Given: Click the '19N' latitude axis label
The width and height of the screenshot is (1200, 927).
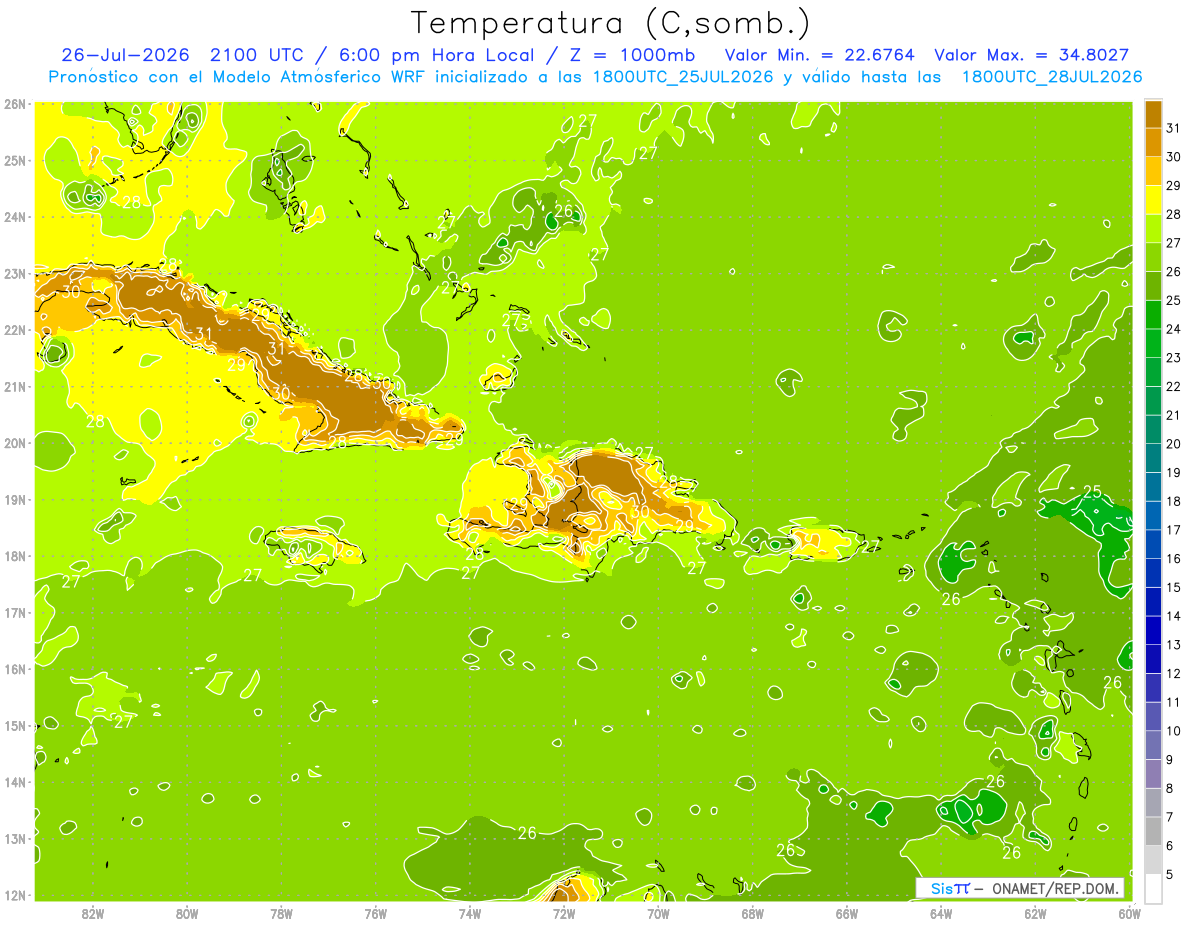Looking at the screenshot, I should (15, 499).
